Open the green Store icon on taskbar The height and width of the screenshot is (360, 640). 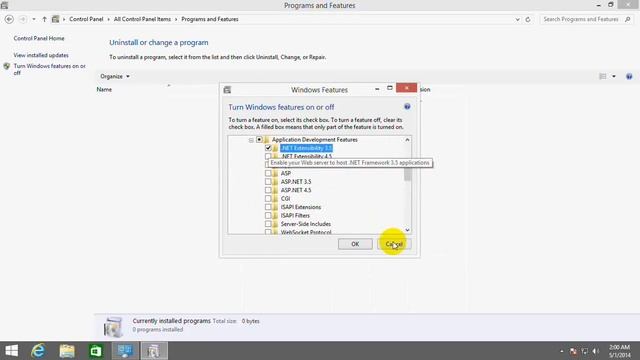(96, 351)
